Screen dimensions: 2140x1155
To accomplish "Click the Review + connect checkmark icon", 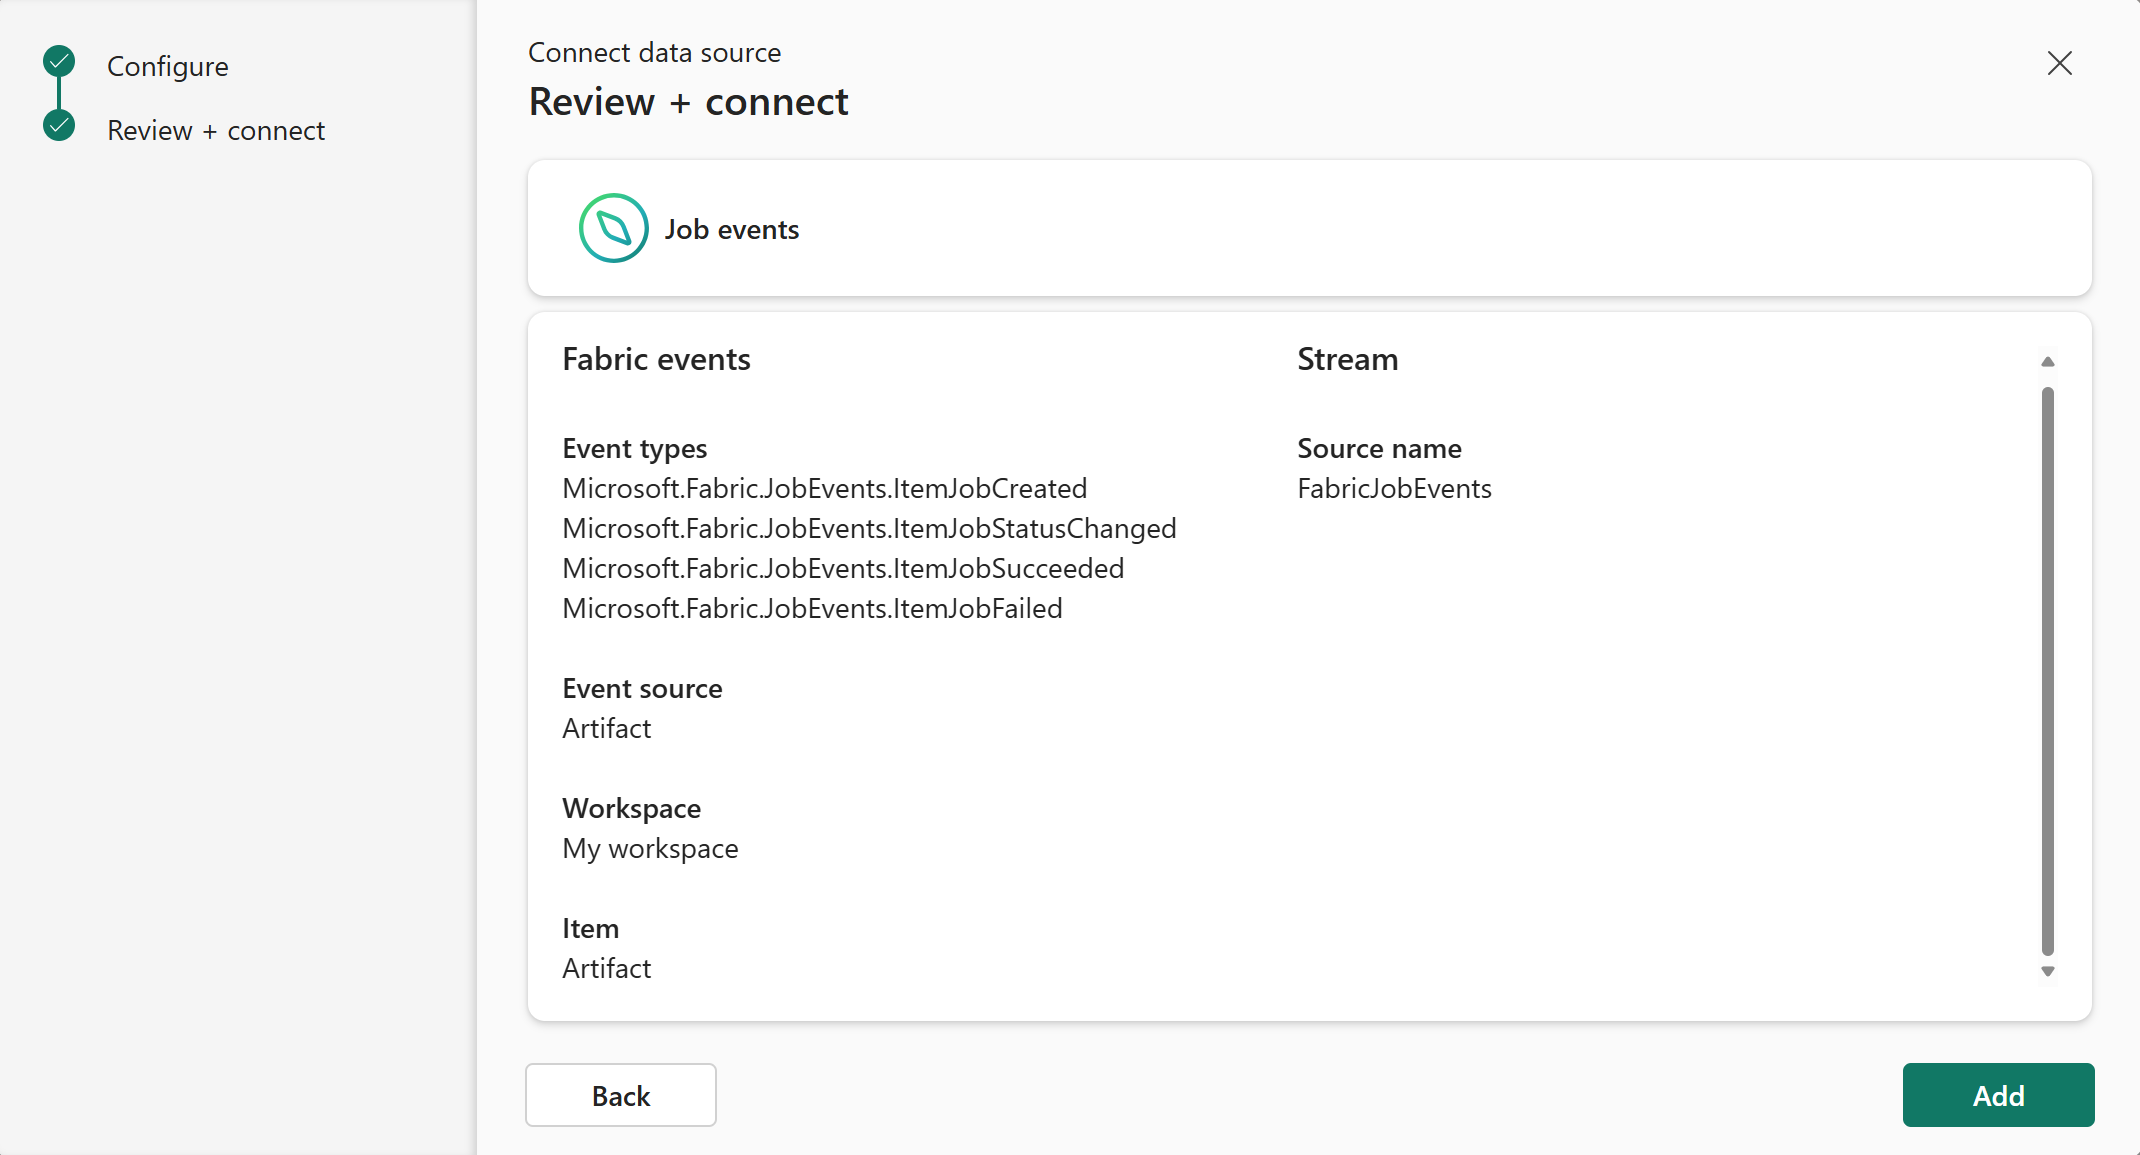I will (59, 125).
